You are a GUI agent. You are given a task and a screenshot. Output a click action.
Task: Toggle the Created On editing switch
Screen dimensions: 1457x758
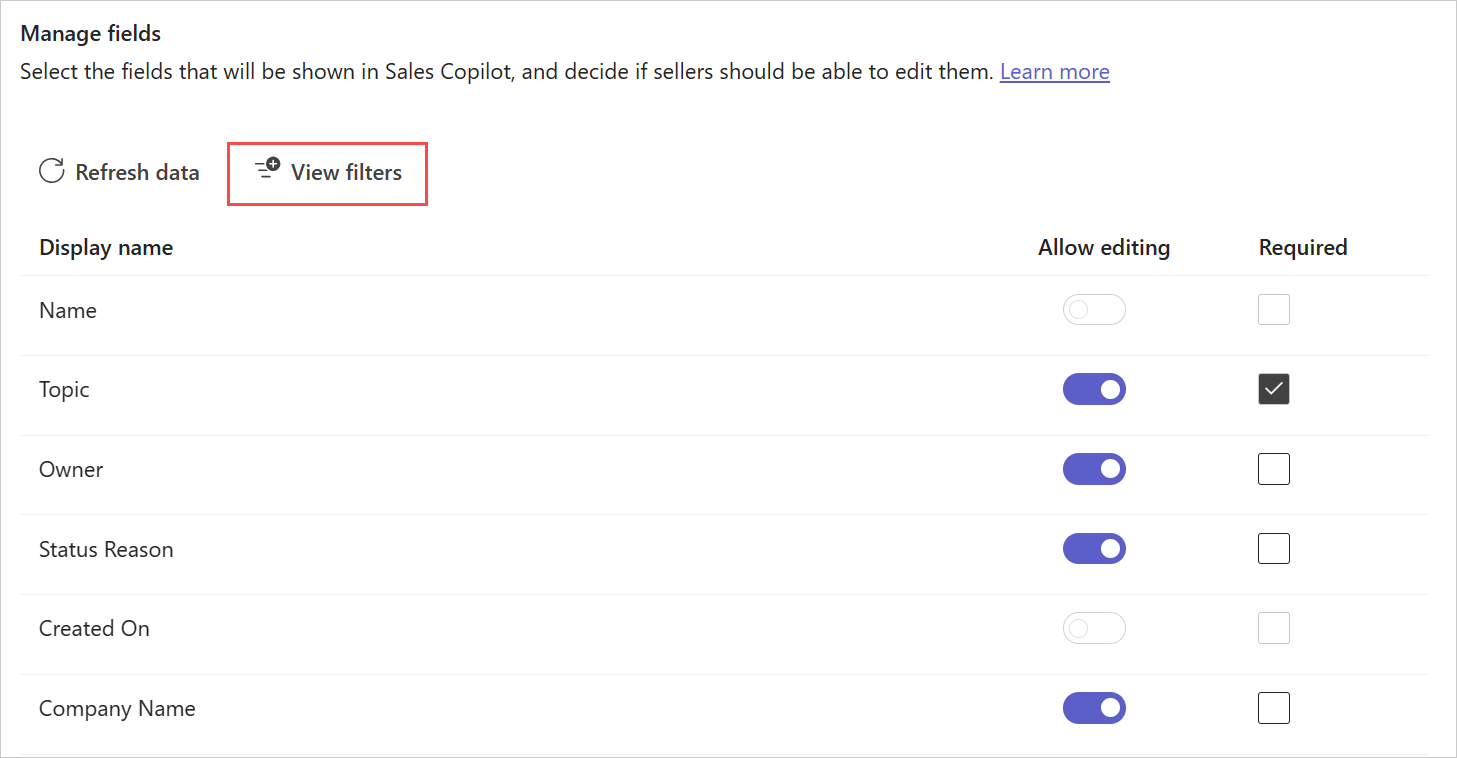coord(1094,628)
